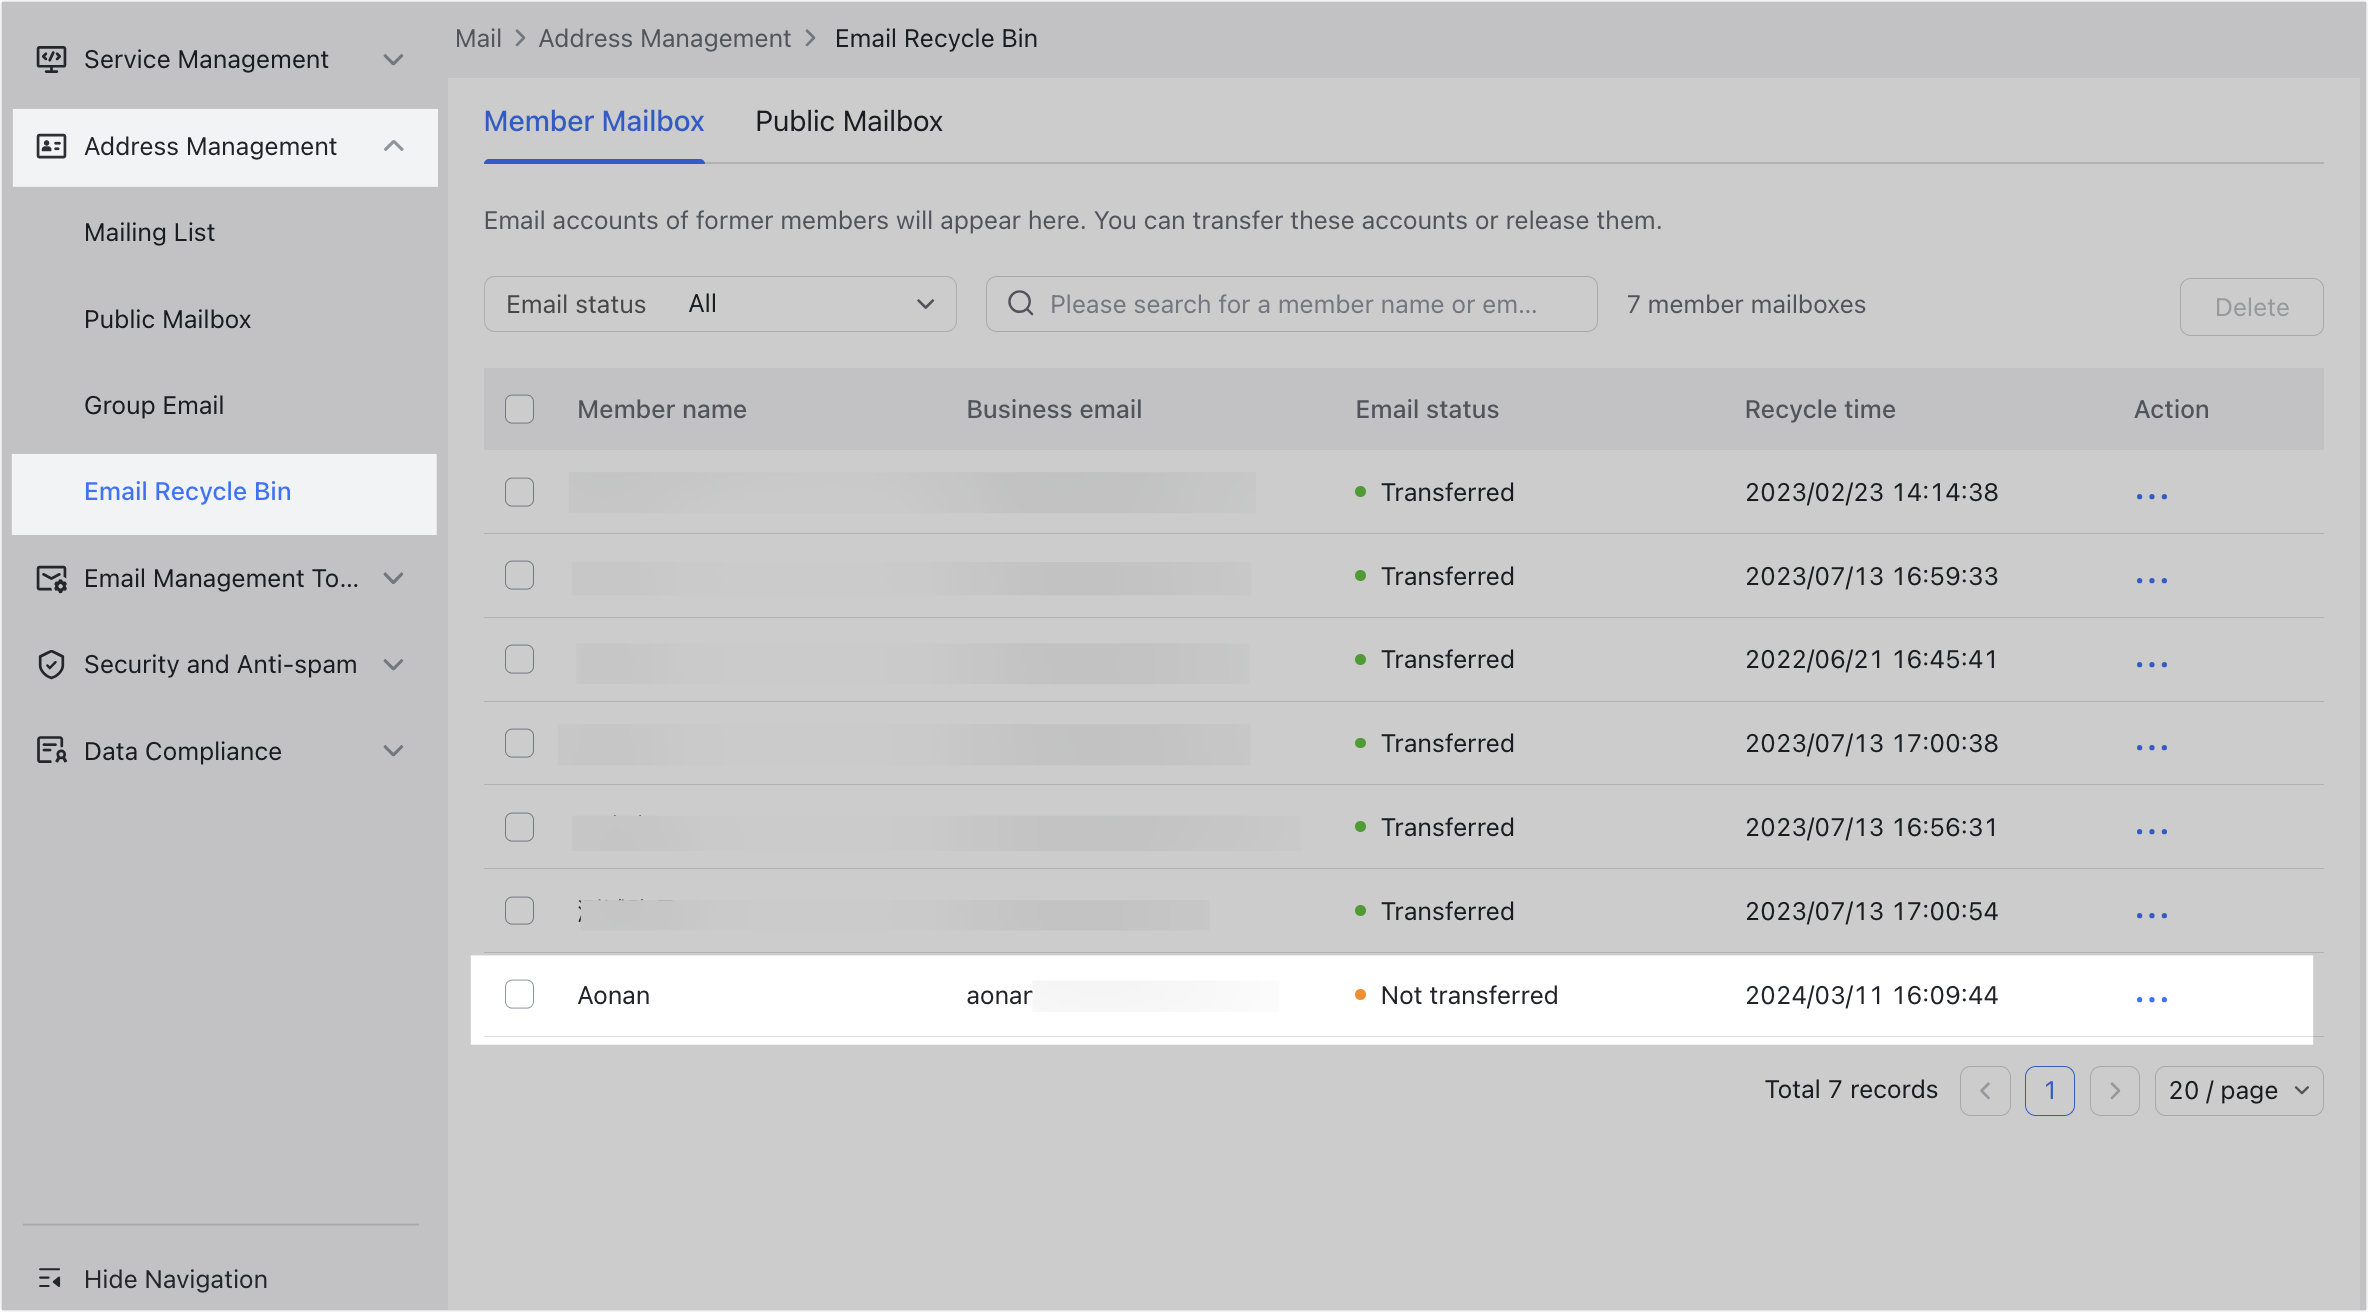Check the row recycled 2023/02/23 14:14:38

click(x=519, y=492)
